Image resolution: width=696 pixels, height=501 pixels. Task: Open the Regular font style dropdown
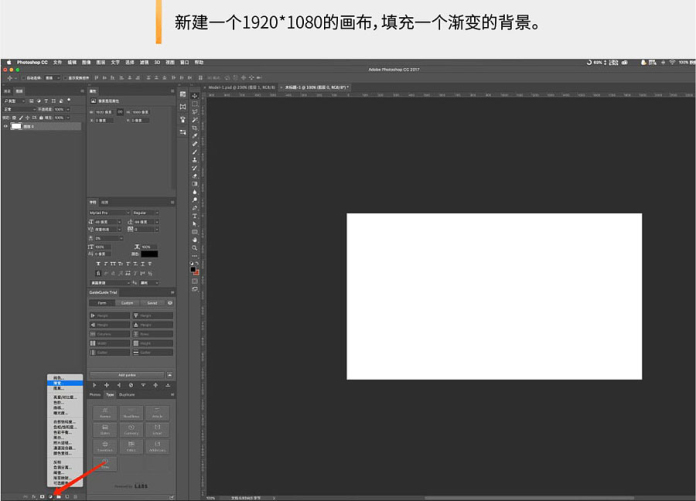pyautogui.click(x=145, y=212)
